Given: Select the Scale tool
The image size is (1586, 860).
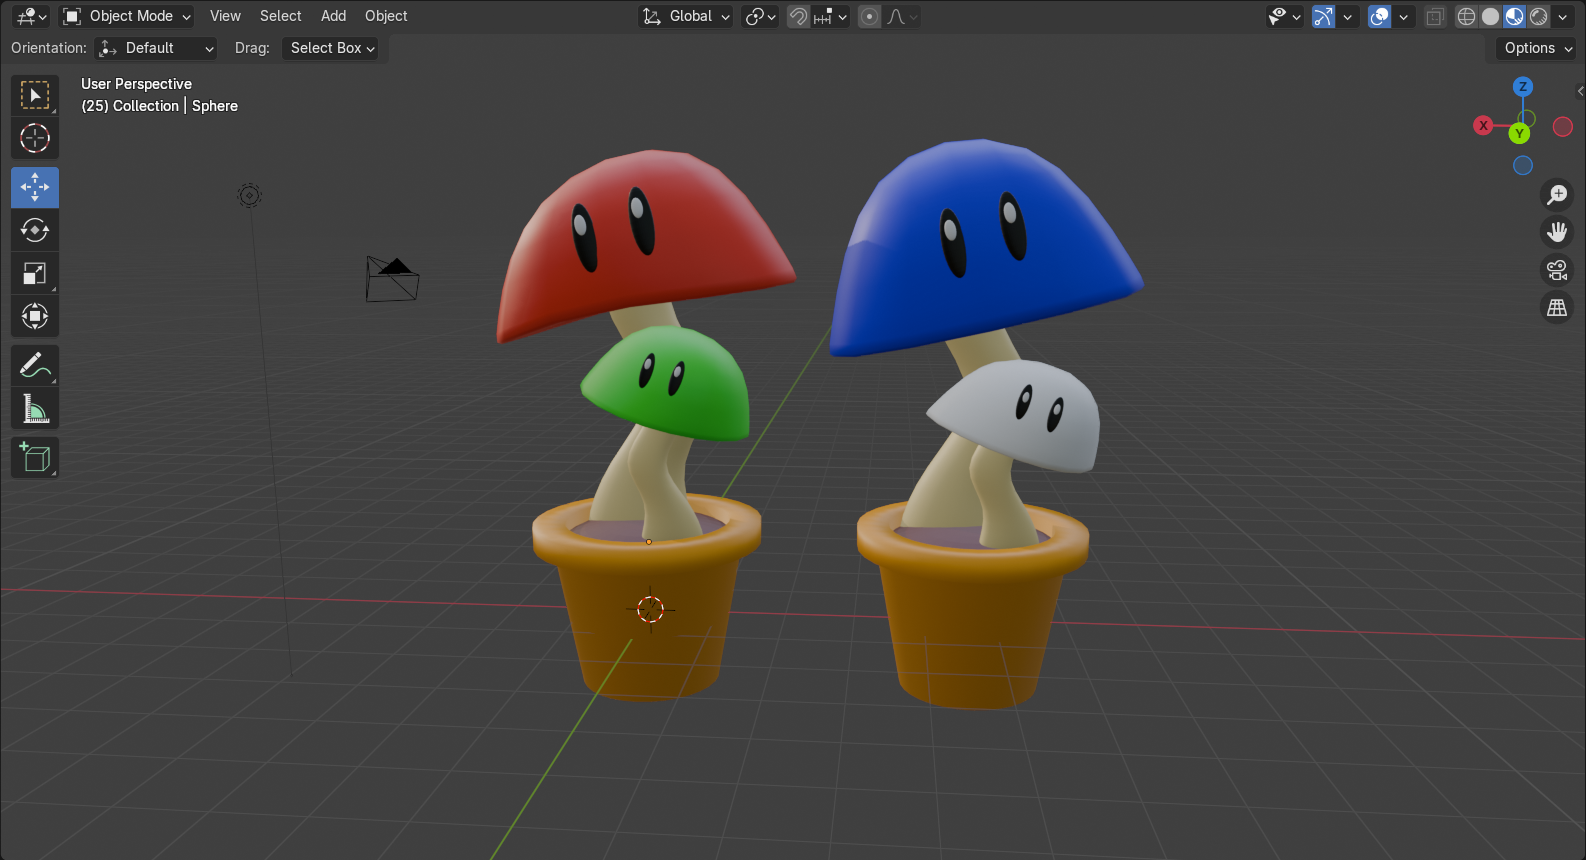Looking at the screenshot, I should pos(35,273).
